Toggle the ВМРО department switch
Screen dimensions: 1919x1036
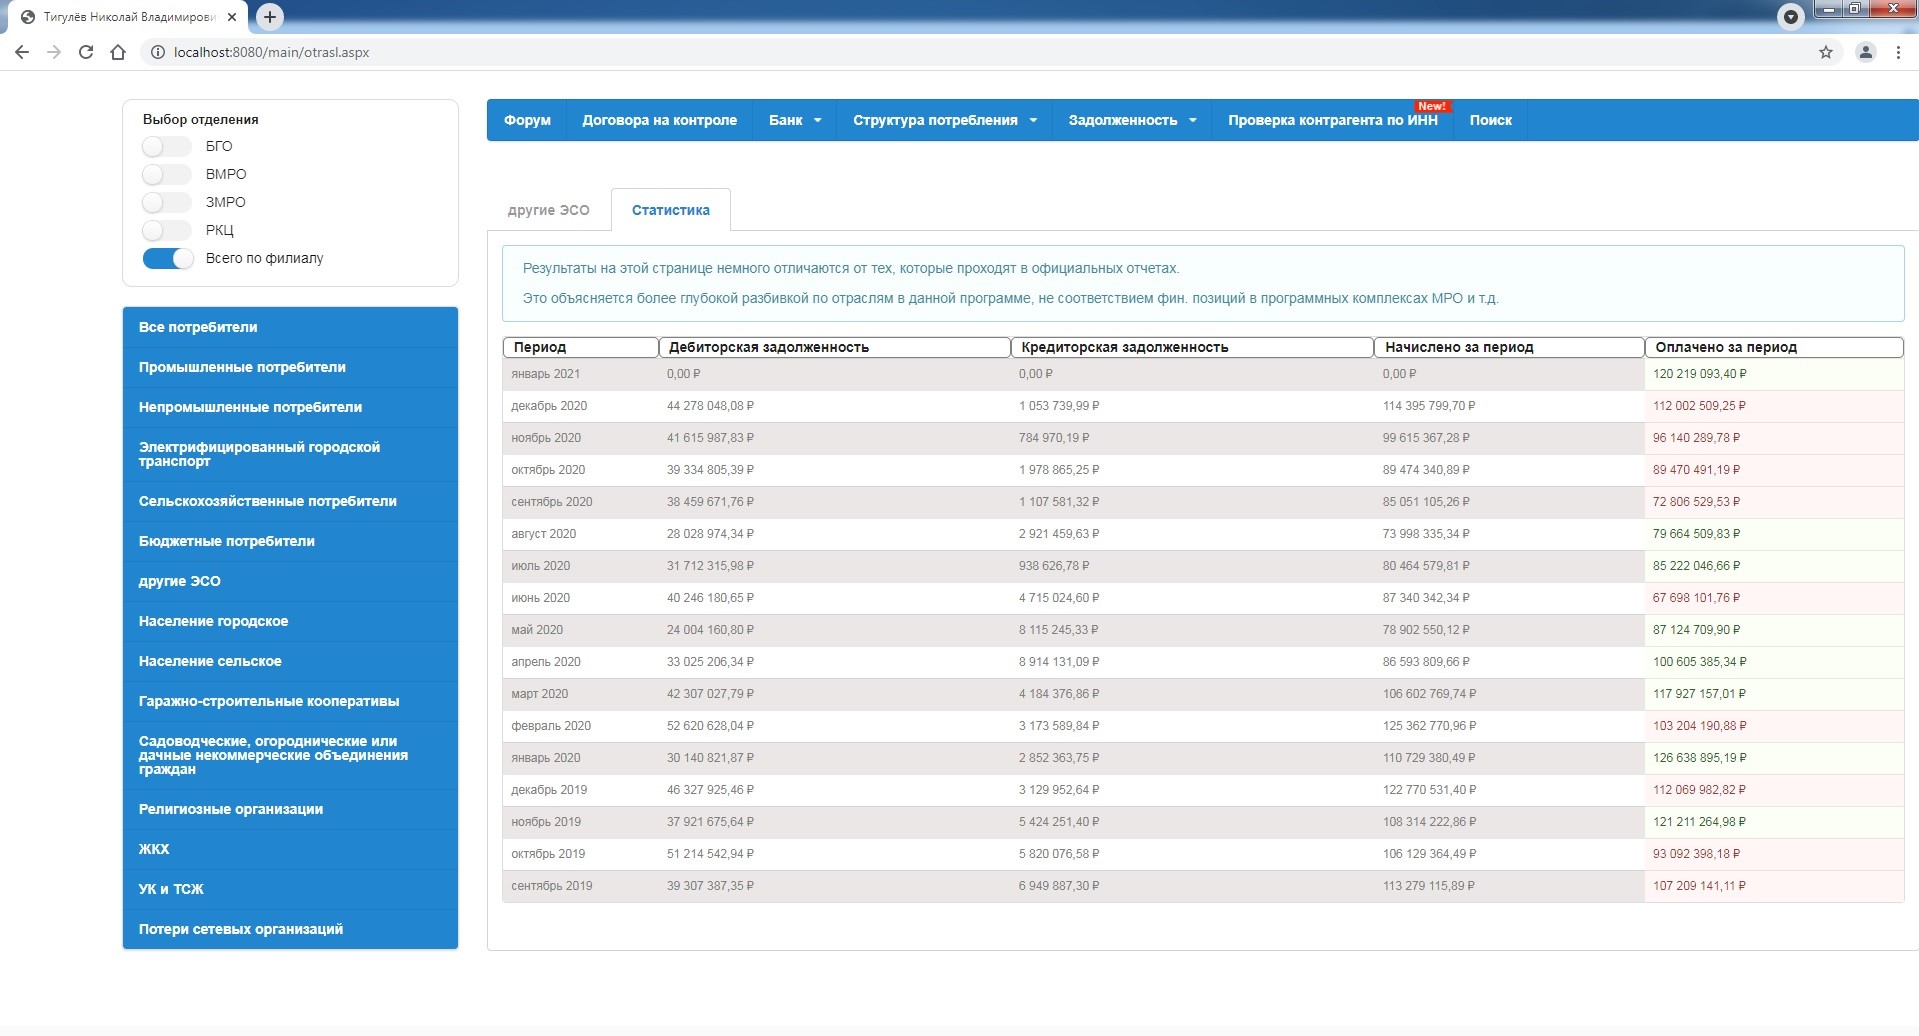tap(166, 174)
